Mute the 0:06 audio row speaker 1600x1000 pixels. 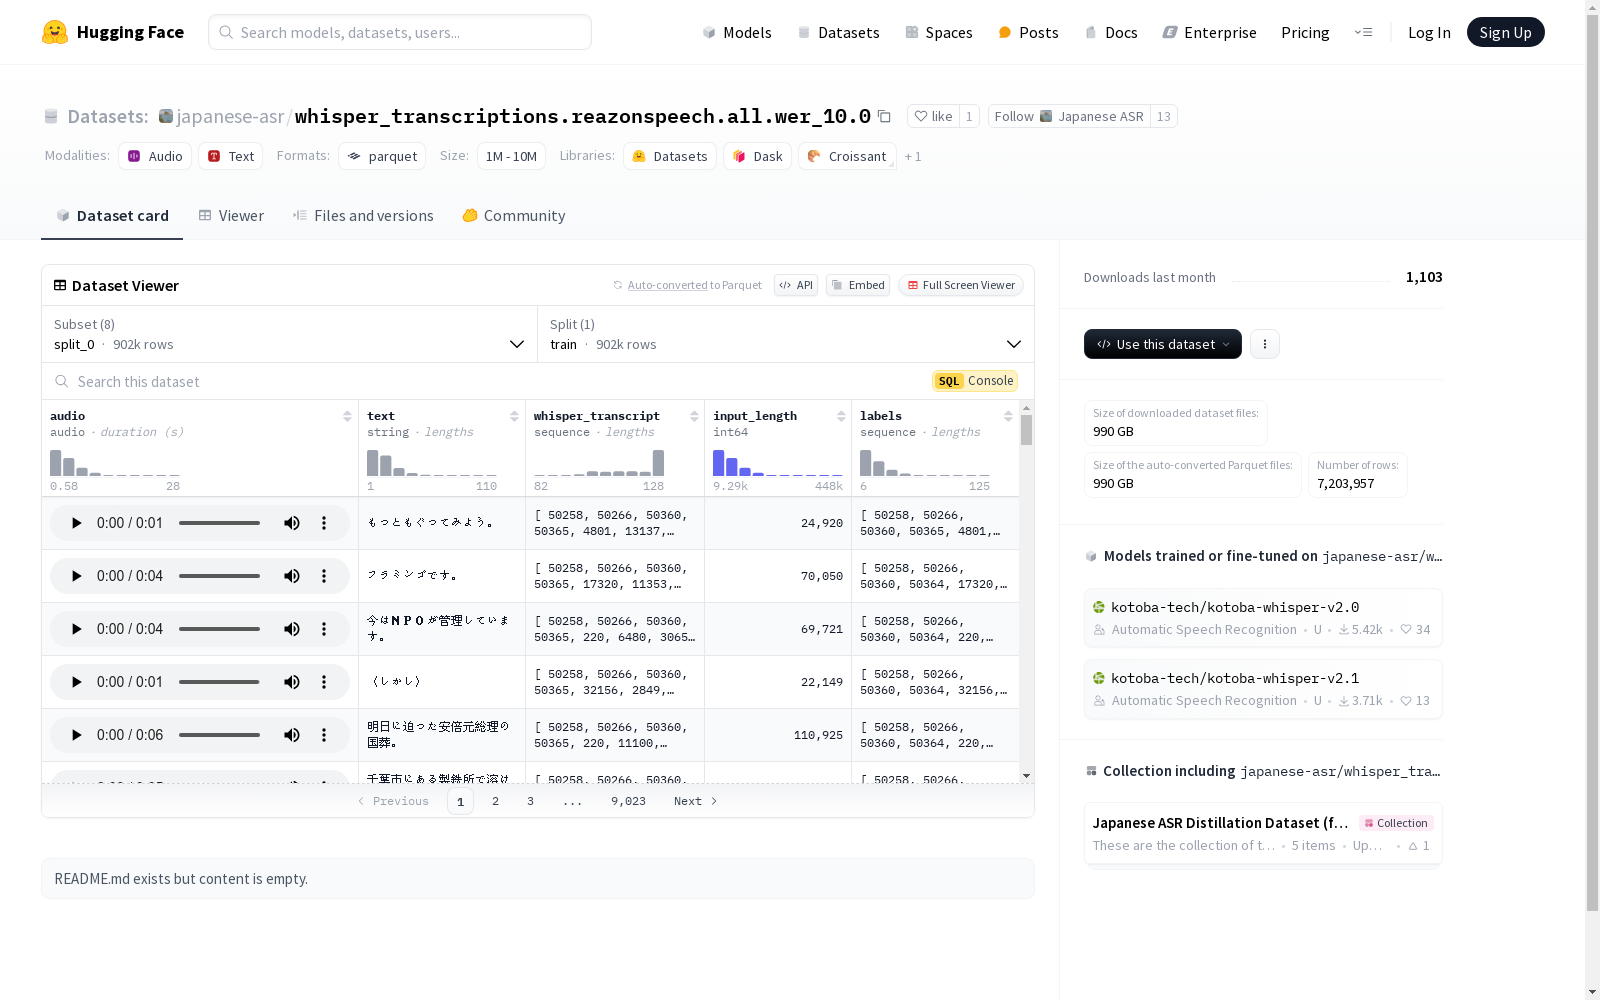point(292,735)
